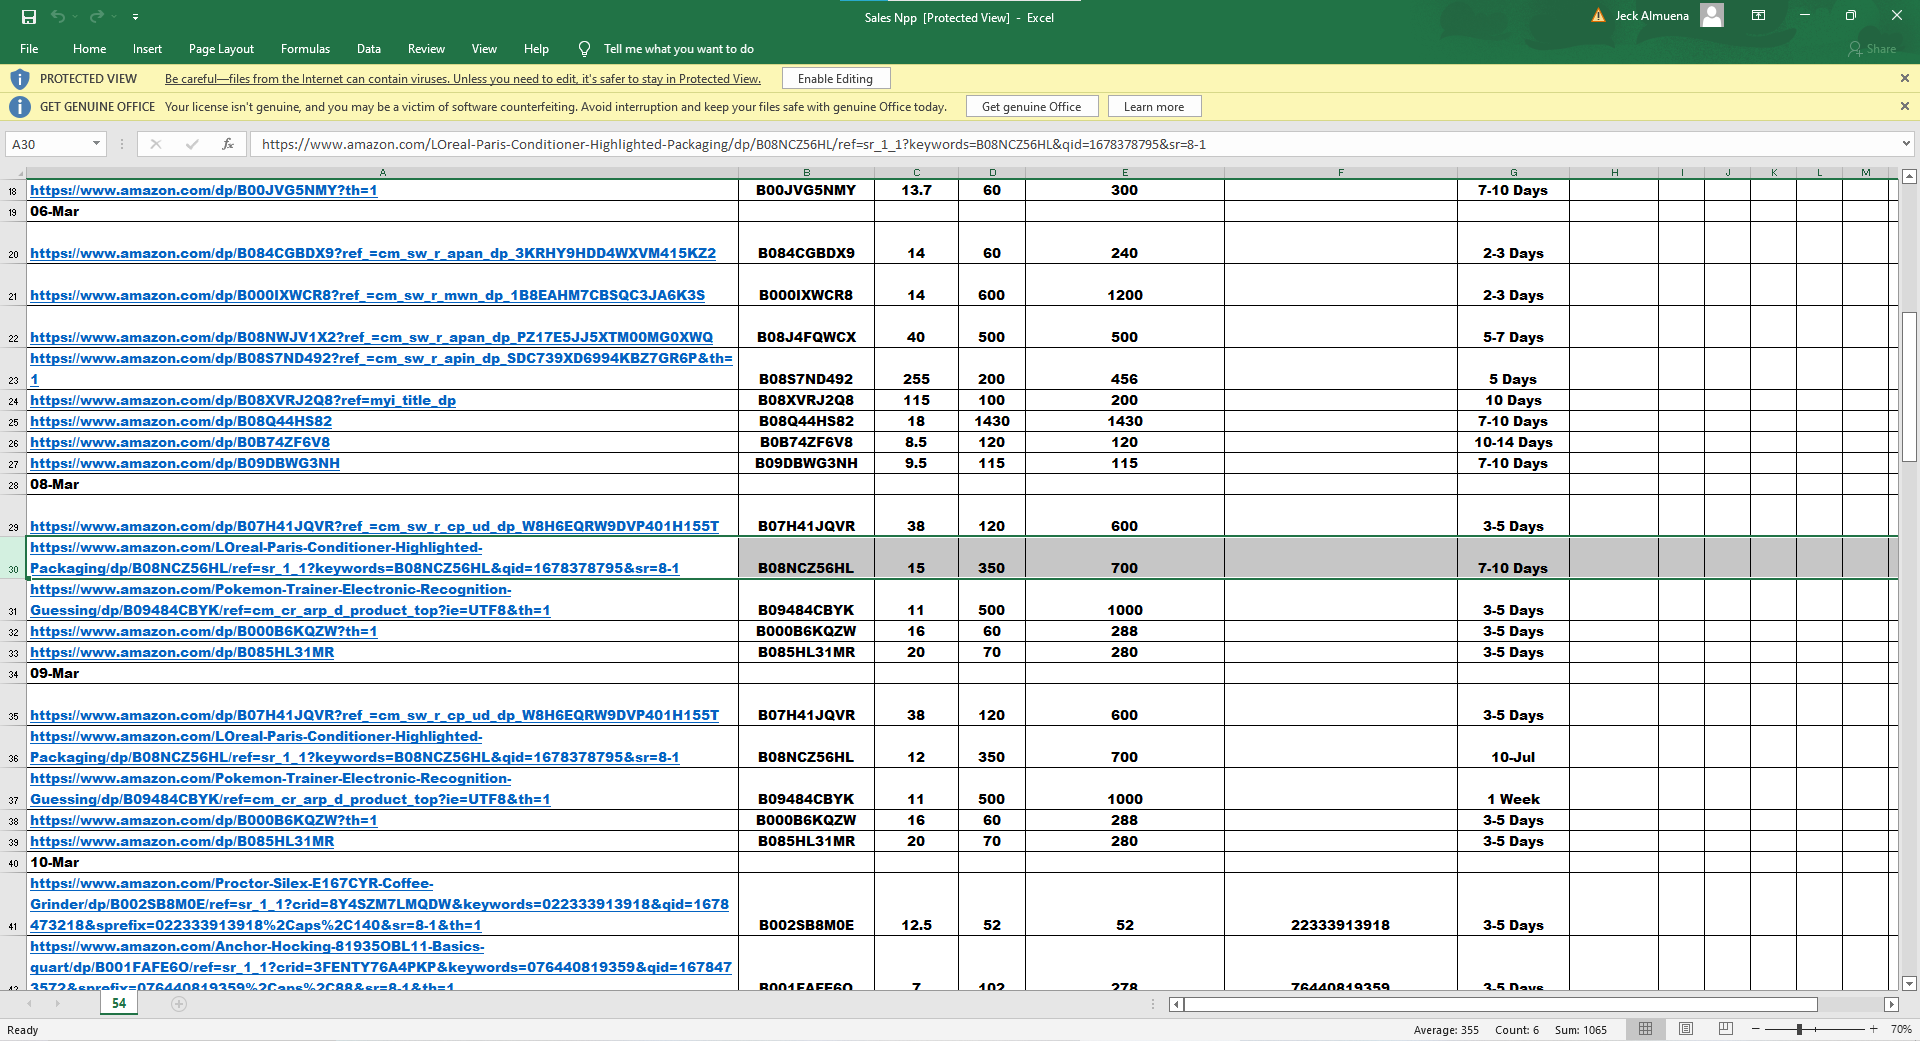Click the 22333913918 cell

point(1340,904)
